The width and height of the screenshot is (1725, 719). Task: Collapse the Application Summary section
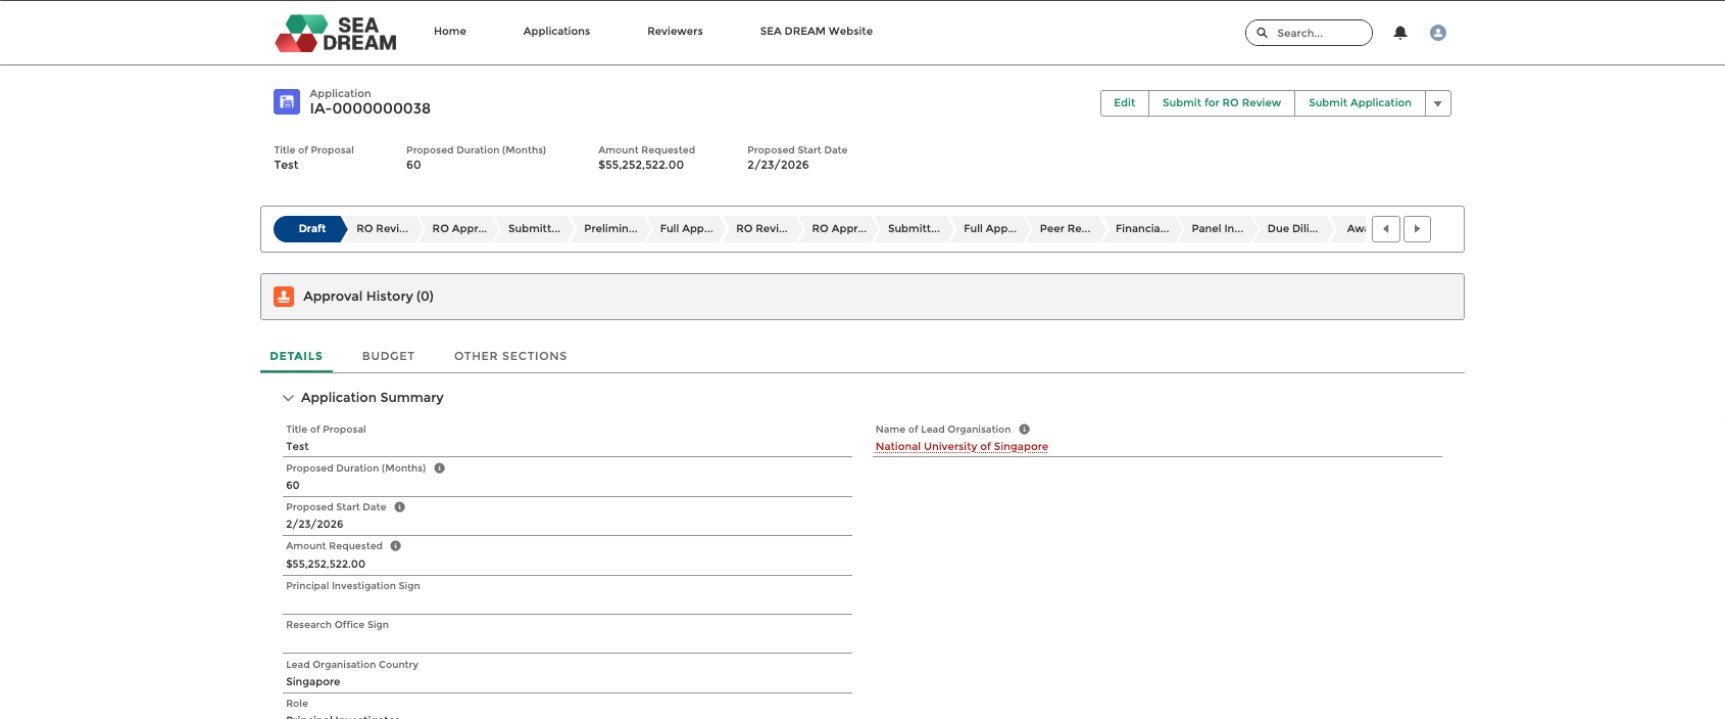tap(288, 398)
